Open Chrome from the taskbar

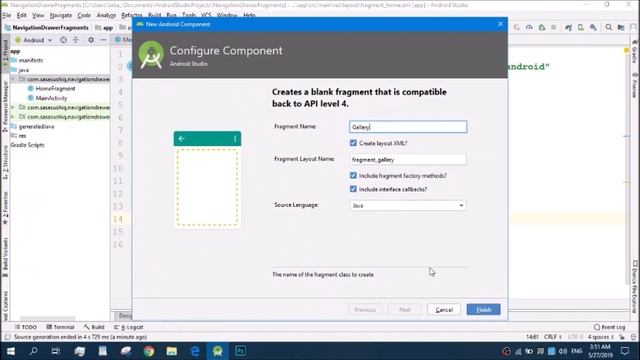149,351
